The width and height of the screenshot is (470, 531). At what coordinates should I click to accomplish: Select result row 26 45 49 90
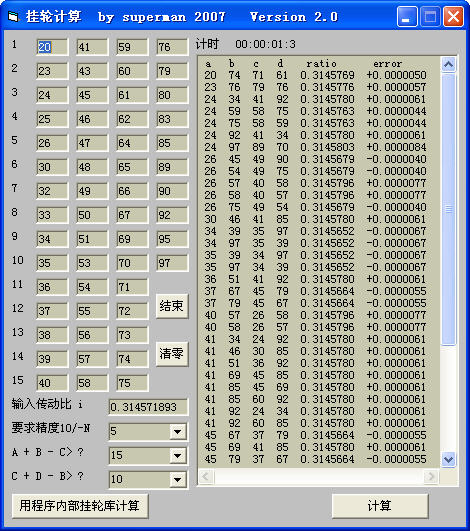tap(315, 159)
